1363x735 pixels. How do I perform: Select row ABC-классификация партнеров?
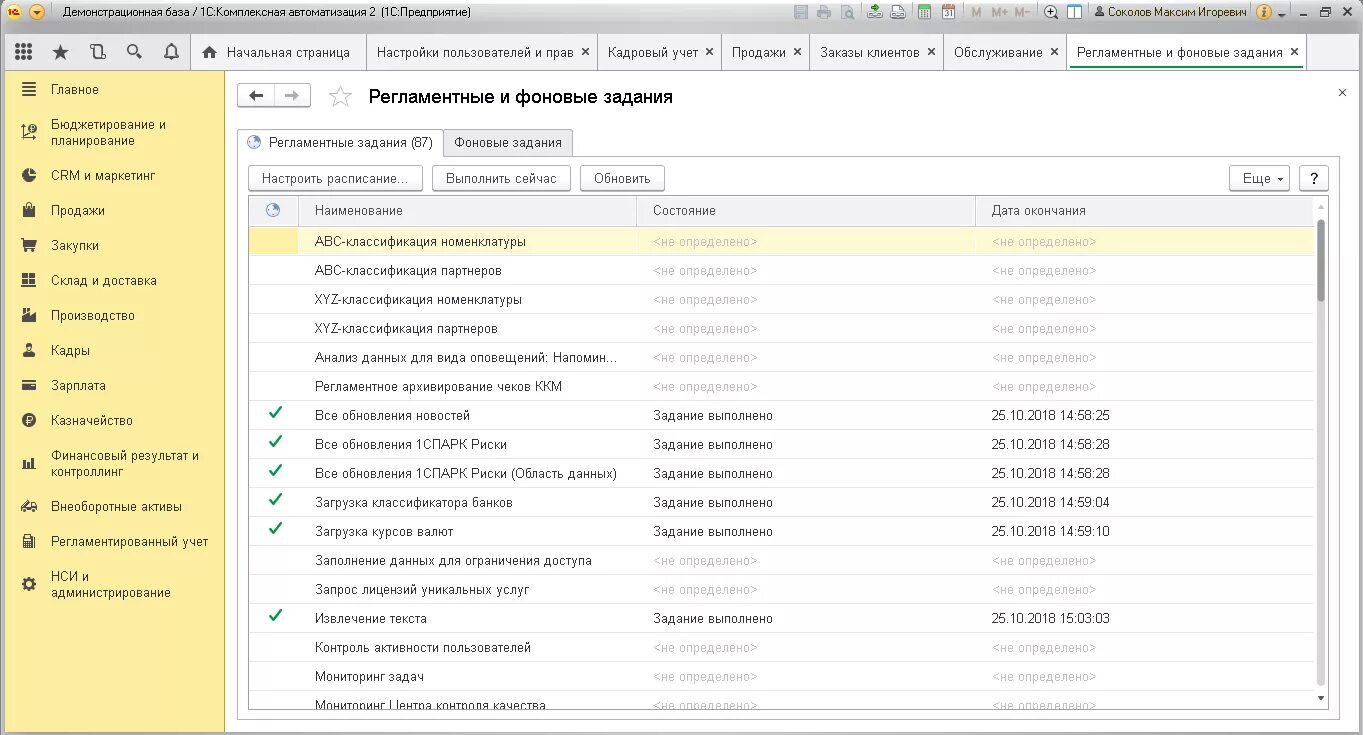pos(781,270)
